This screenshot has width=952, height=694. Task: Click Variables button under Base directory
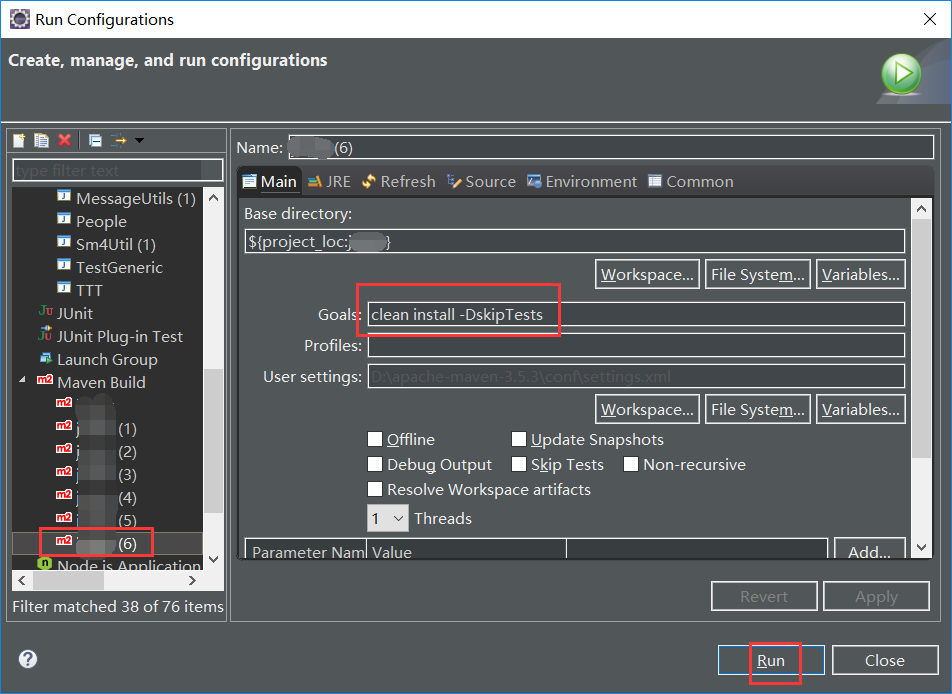[x=861, y=274]
